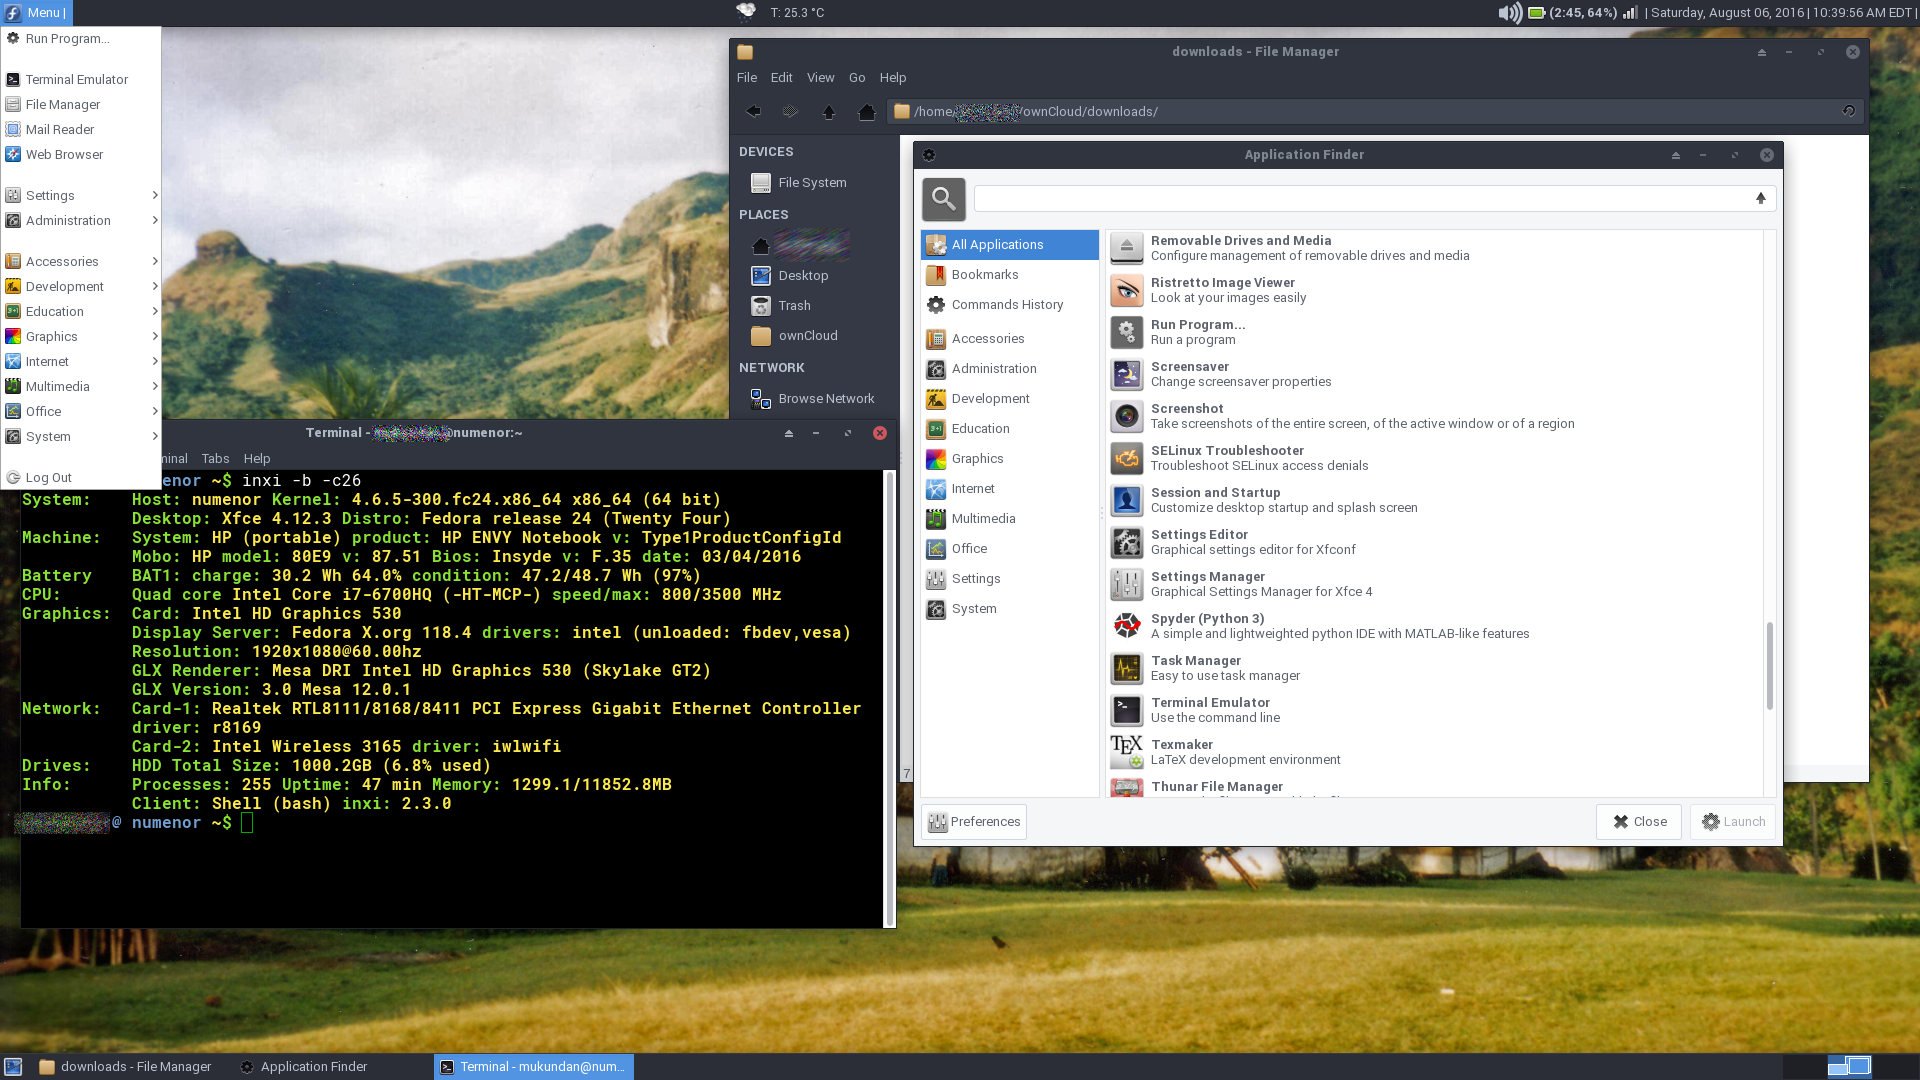This screenshot has height=1080, width=1920.
Task: Click the File Manager back arrow
Action: pos(753,112)
